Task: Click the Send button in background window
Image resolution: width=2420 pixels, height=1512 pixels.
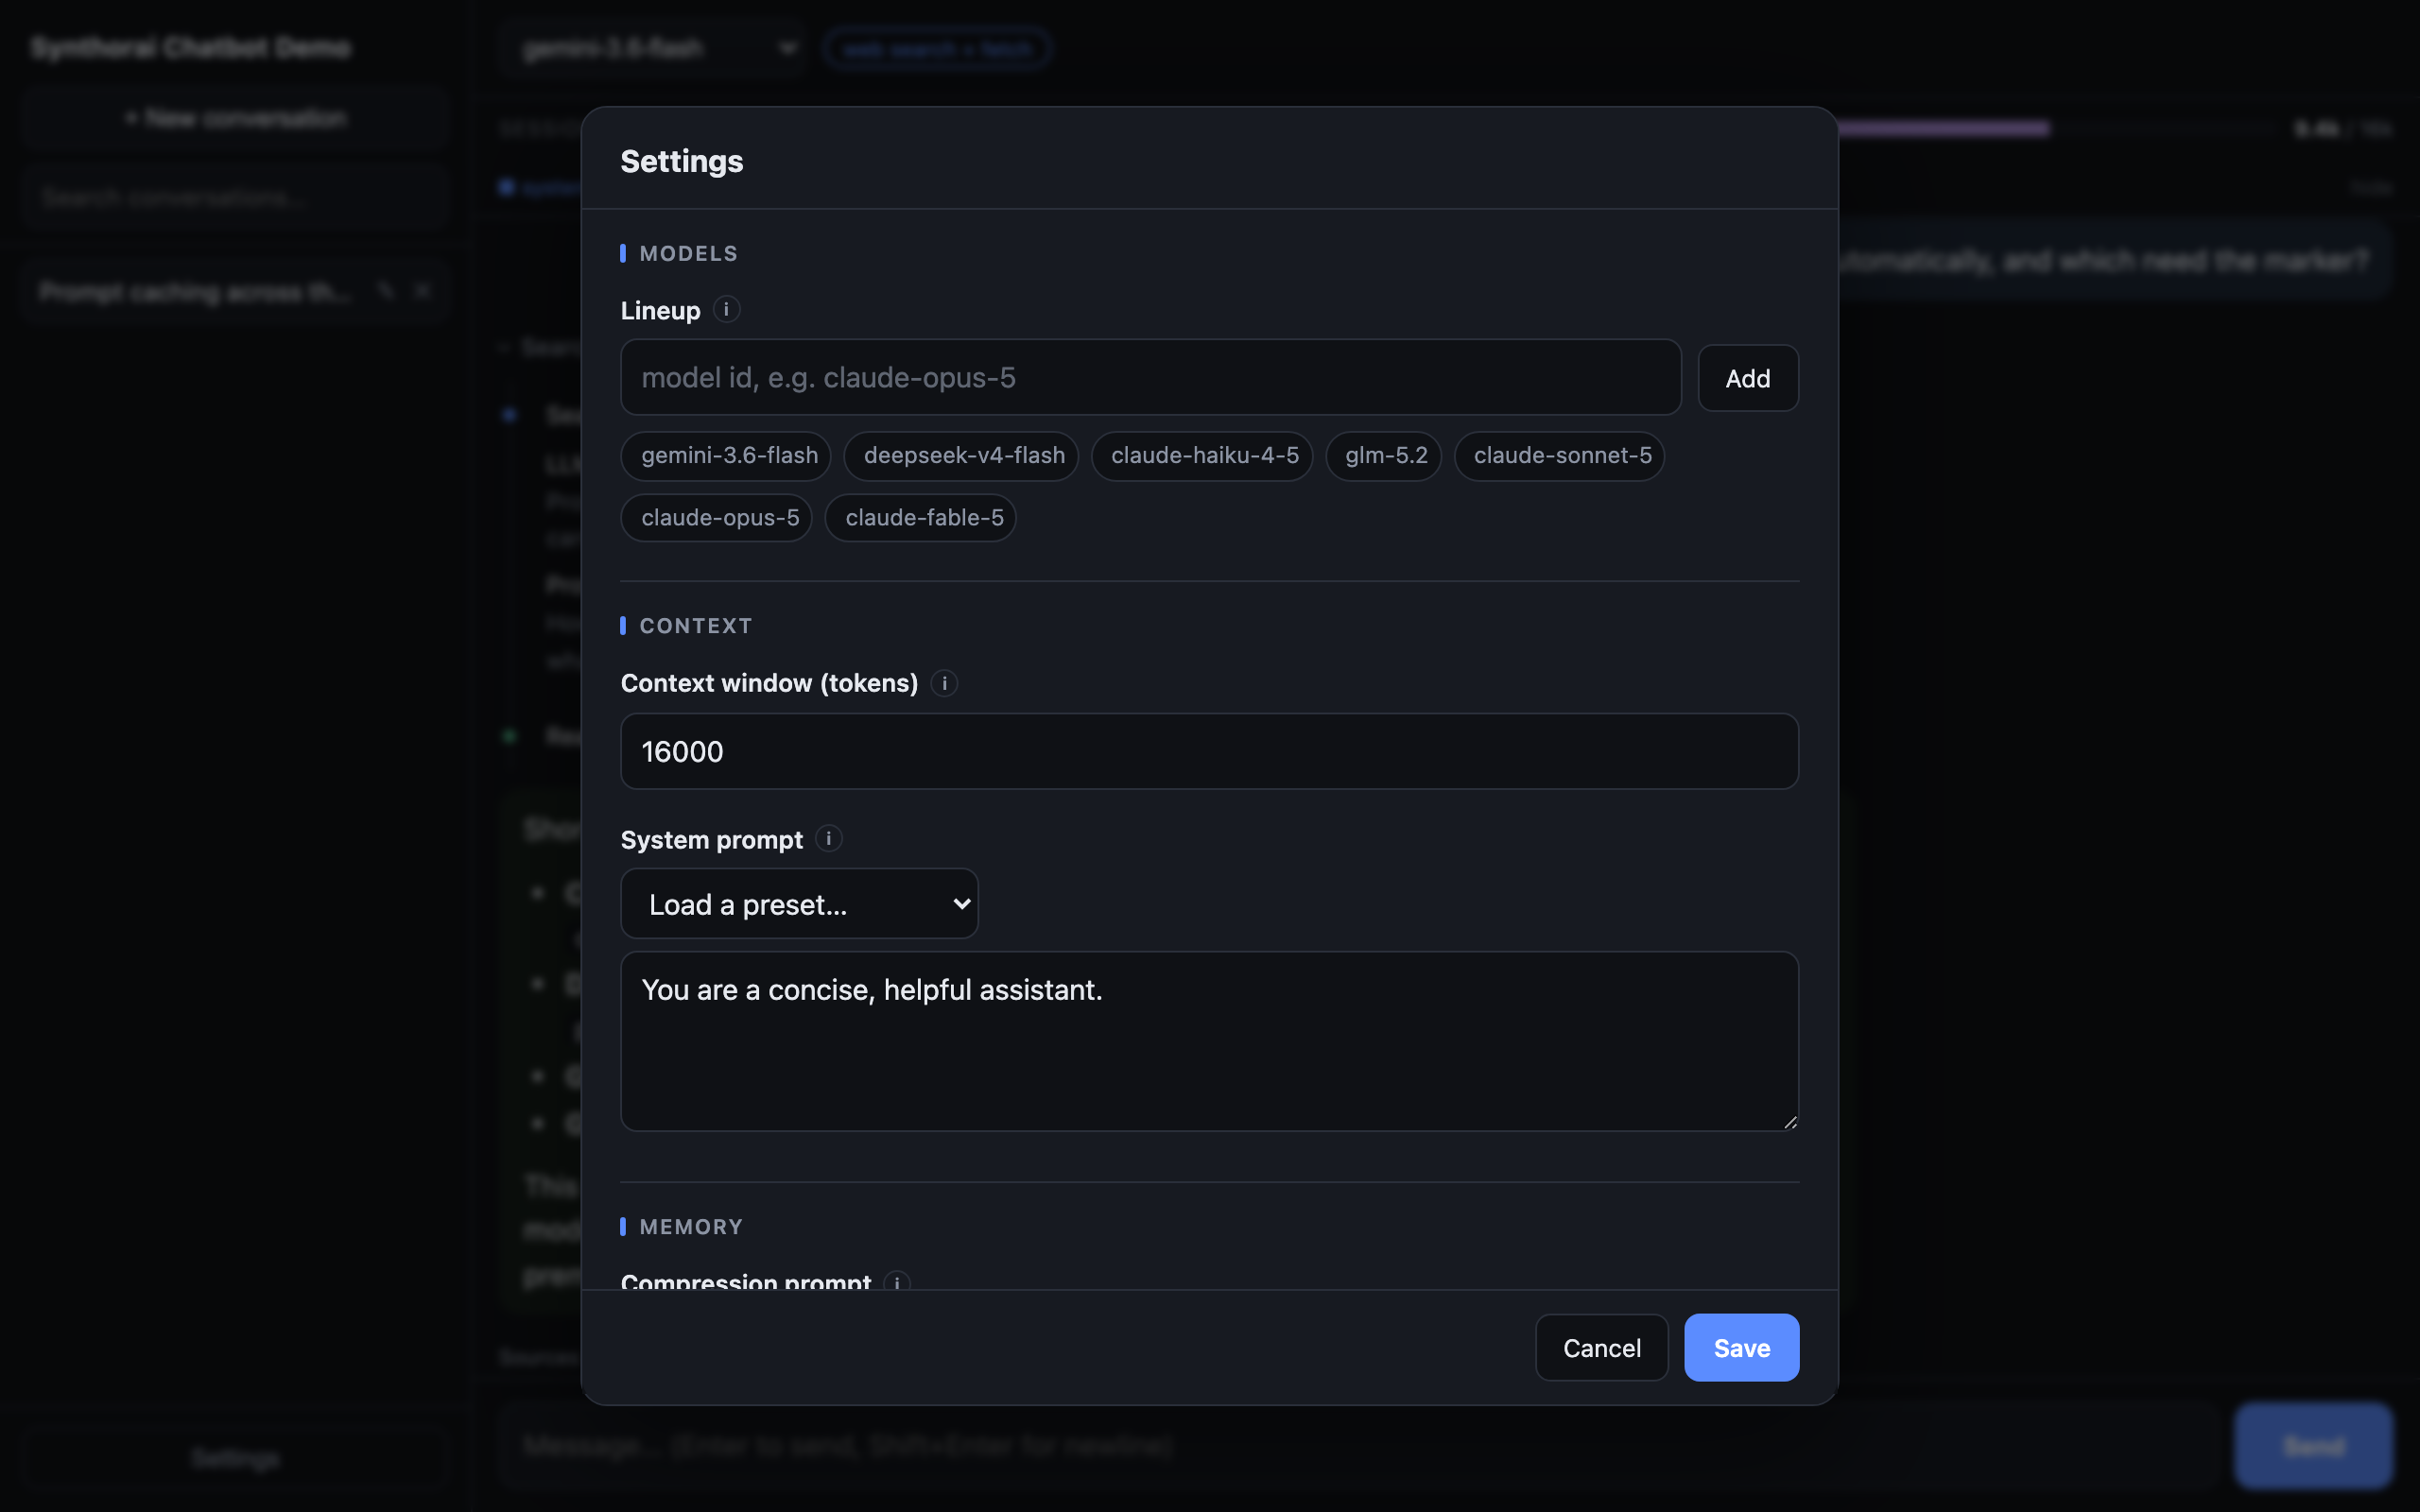Action: [x=2314, y=1446]
